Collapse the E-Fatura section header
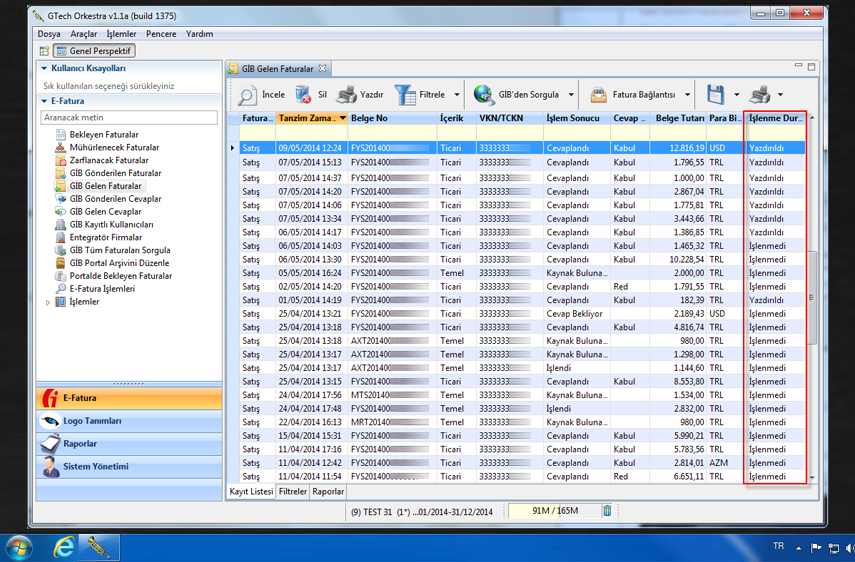This screenshot has width=855, height=562. [44, 101]
